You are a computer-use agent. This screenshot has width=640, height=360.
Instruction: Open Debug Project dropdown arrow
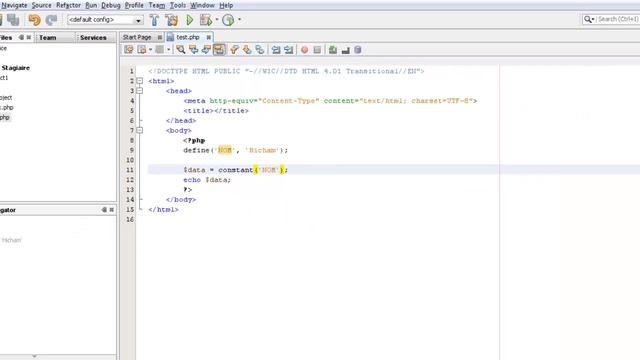217,20
